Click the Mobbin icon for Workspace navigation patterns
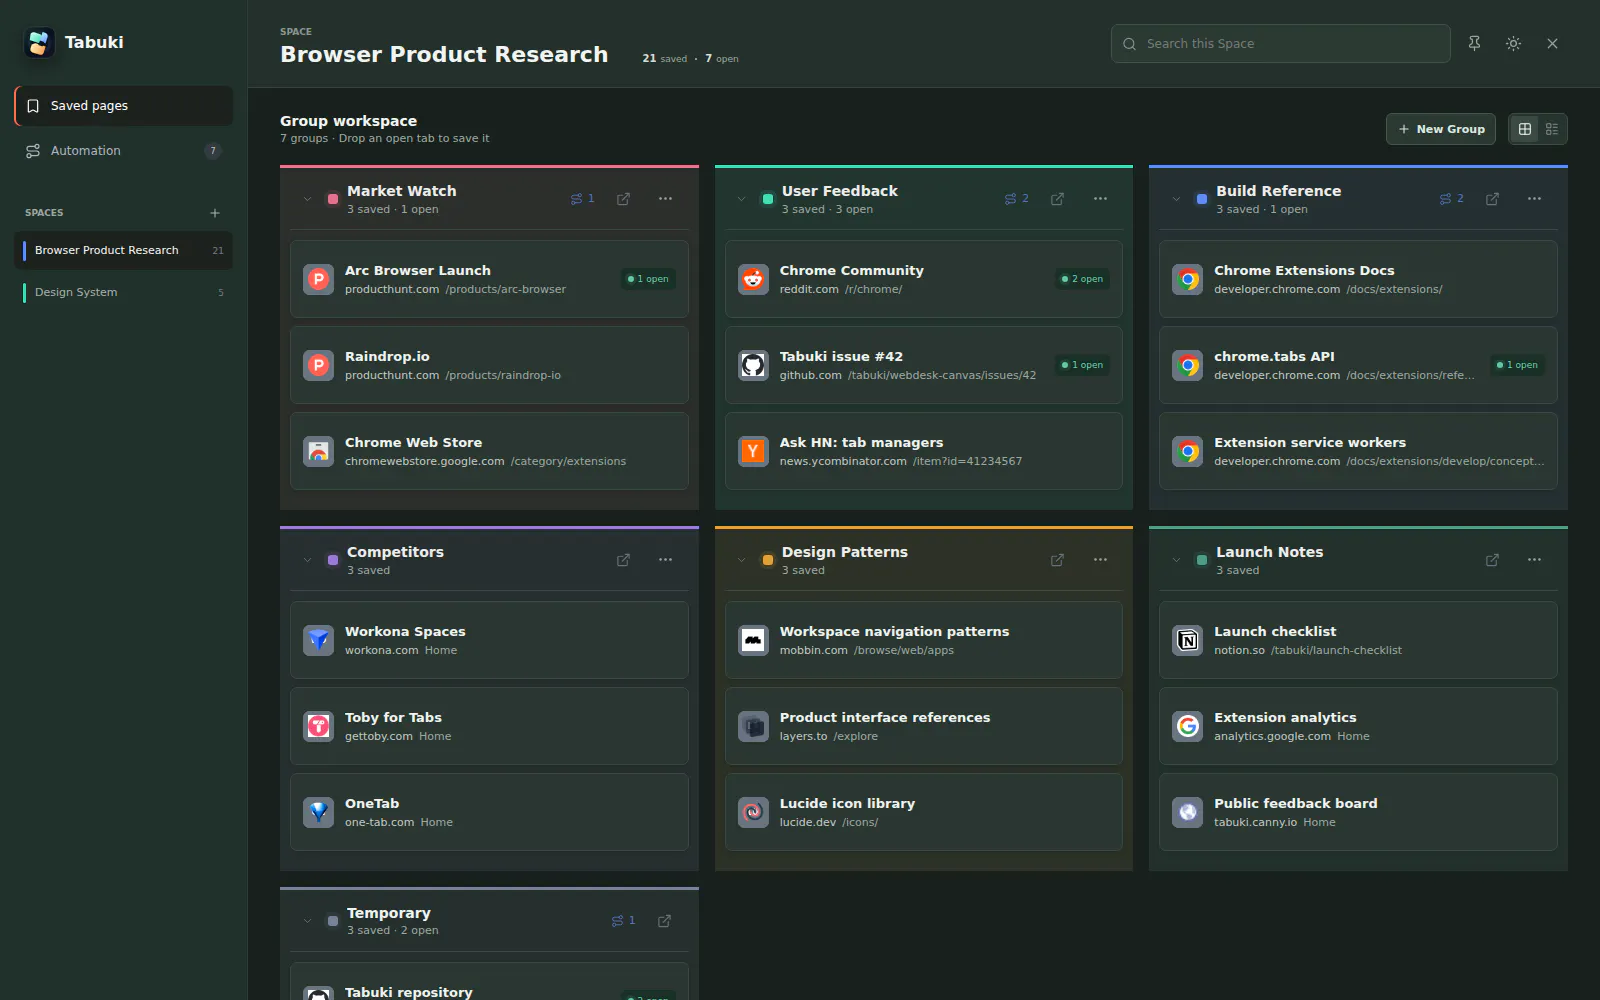This screenshot has height=1000, width=1600. point(753,640)
